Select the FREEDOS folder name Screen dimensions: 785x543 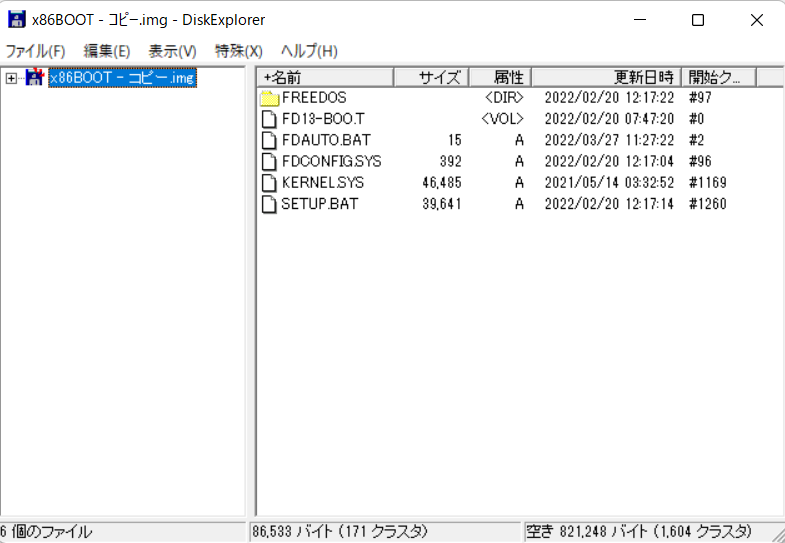click(x=314, y=98)
